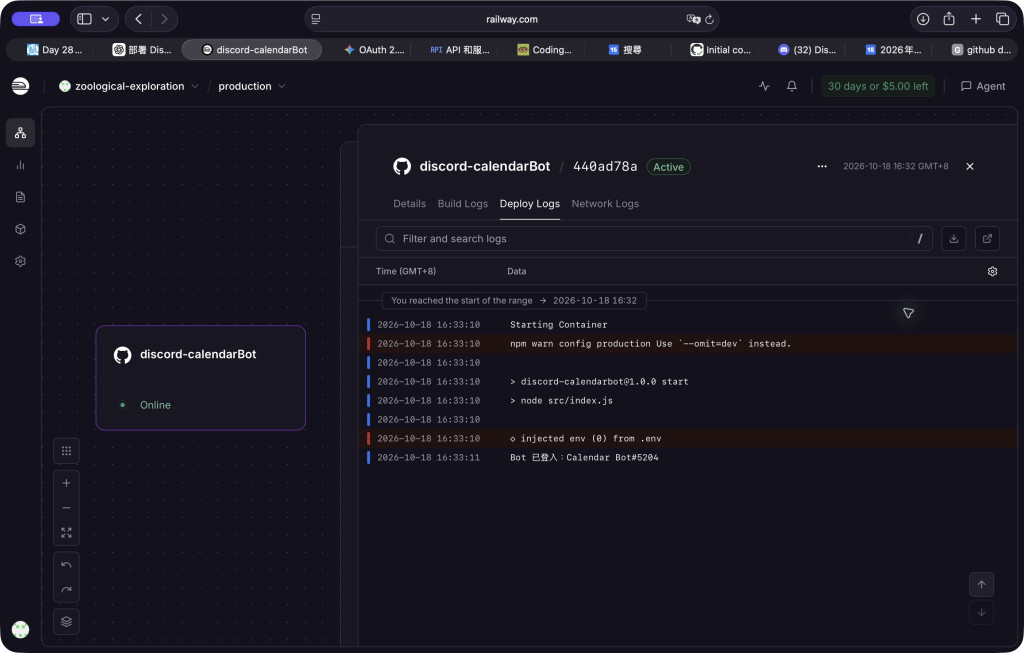Open log column settings gear
The width and height of the screenshot is (1024, 653).
tap(992, 271)
